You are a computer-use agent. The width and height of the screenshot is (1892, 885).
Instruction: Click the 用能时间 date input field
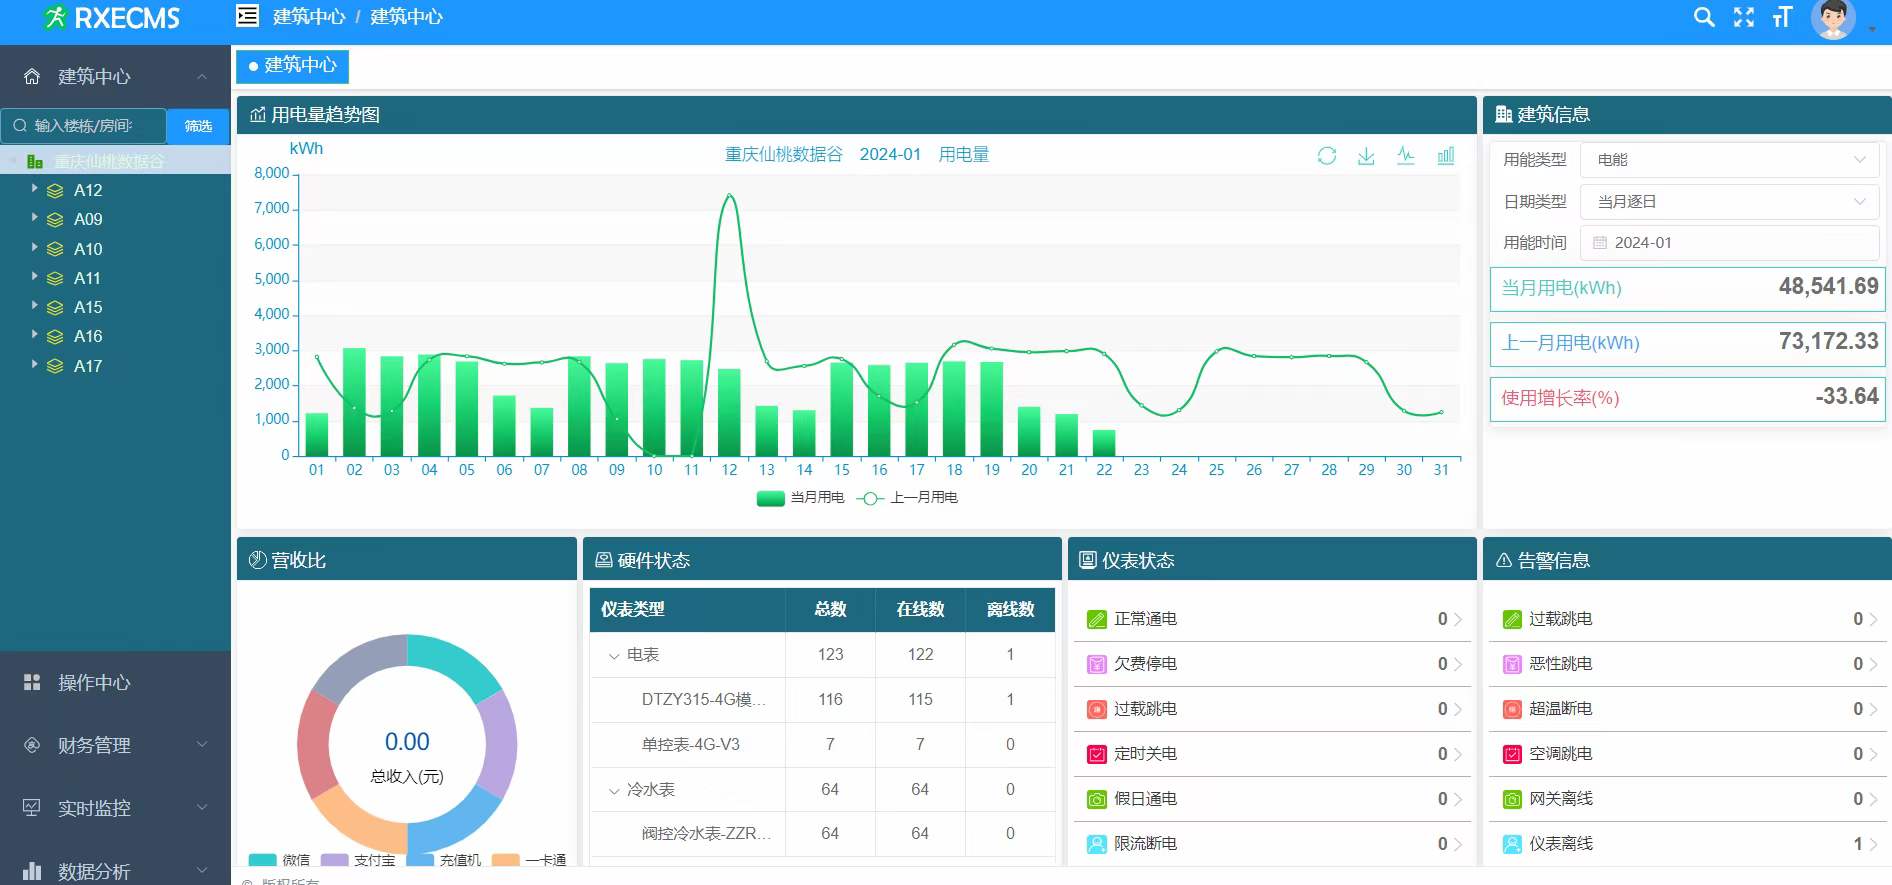coord(1729,243)
